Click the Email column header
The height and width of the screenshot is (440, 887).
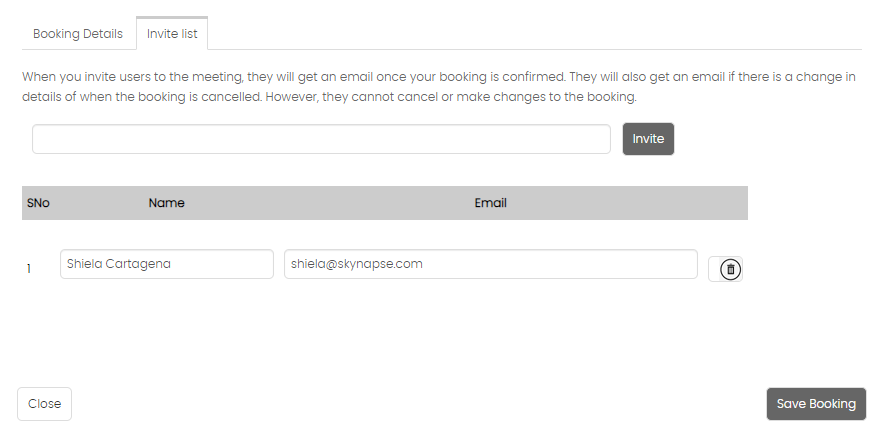(x=490, y=203)
